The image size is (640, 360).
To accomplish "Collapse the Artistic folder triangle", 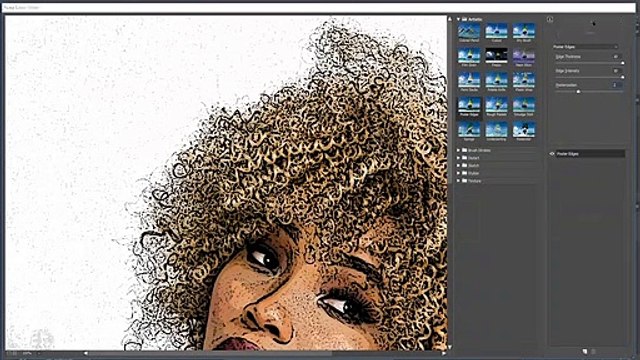I will [458, 19].
